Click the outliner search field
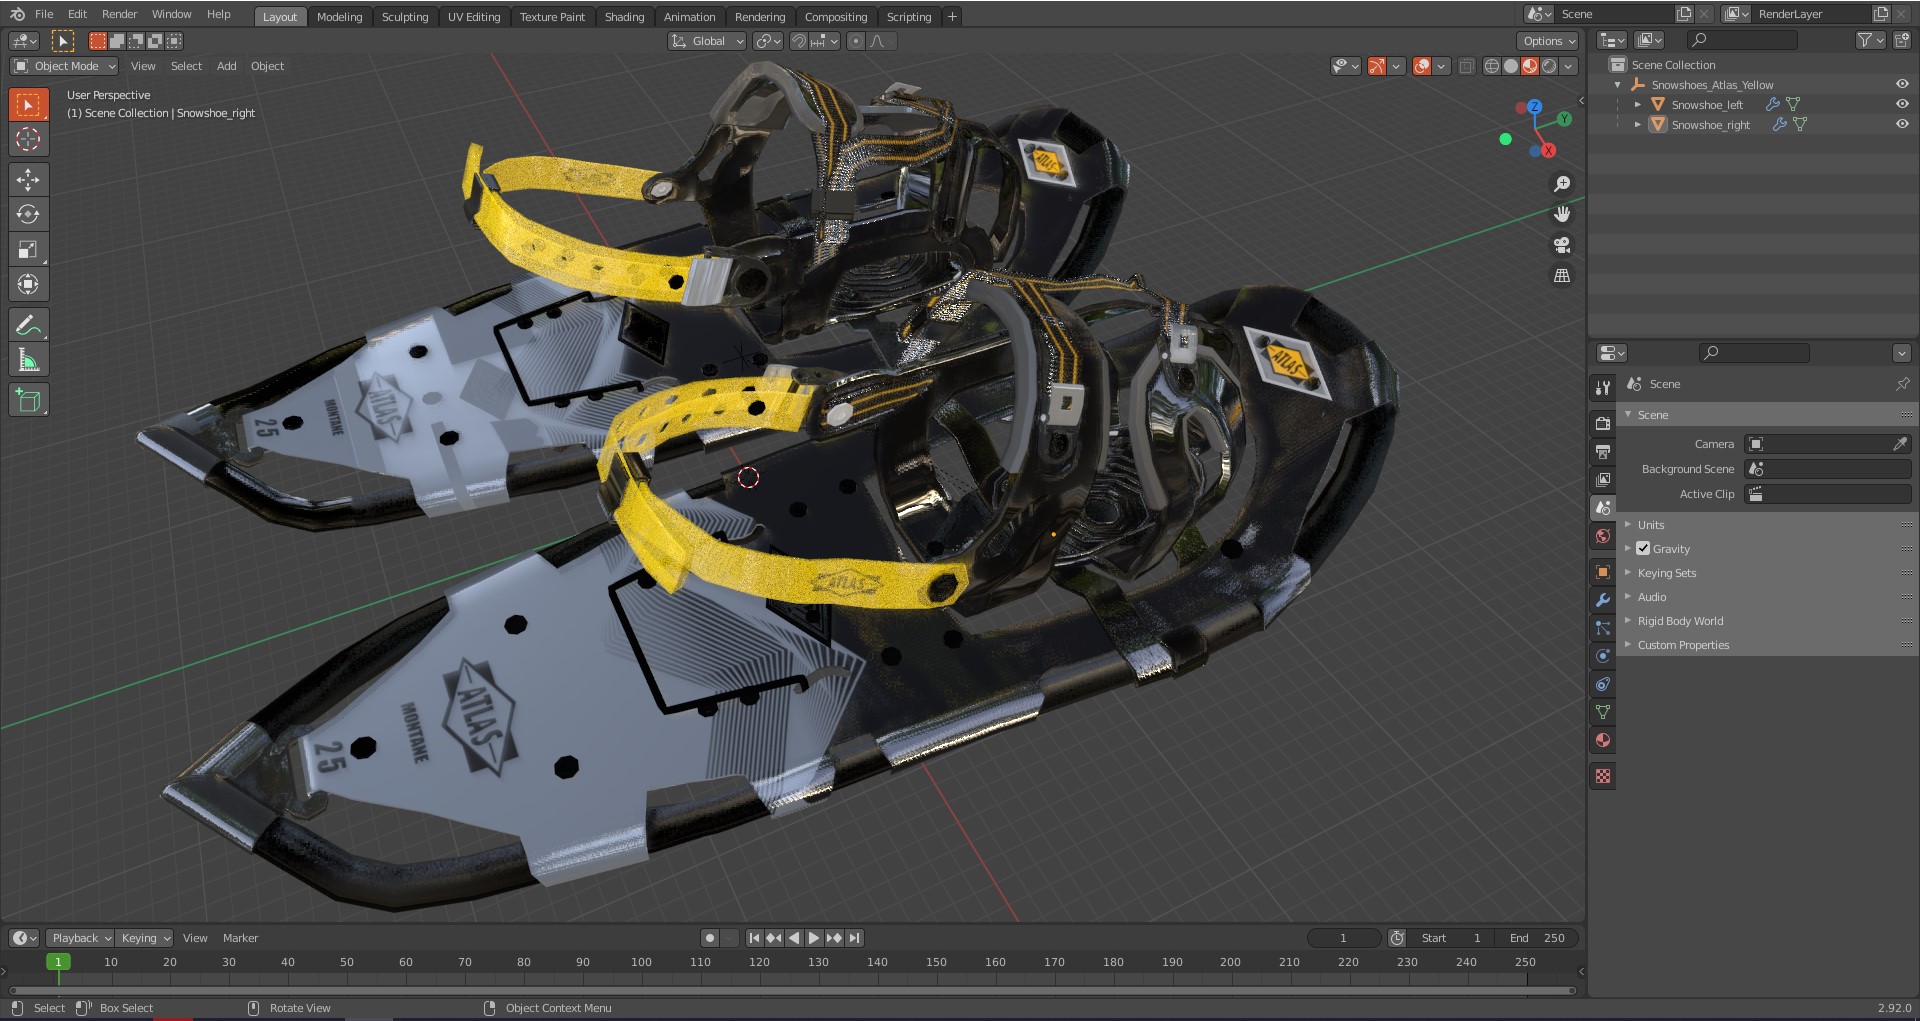The image size is (1920, 1021). [1742, 40]
